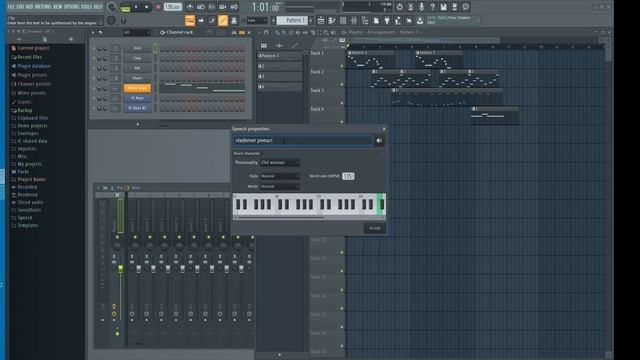The image size is (640, 360).
Task: Open the view playlist toolbar icon
Action: pyautogui.click(x=321, y=20)
